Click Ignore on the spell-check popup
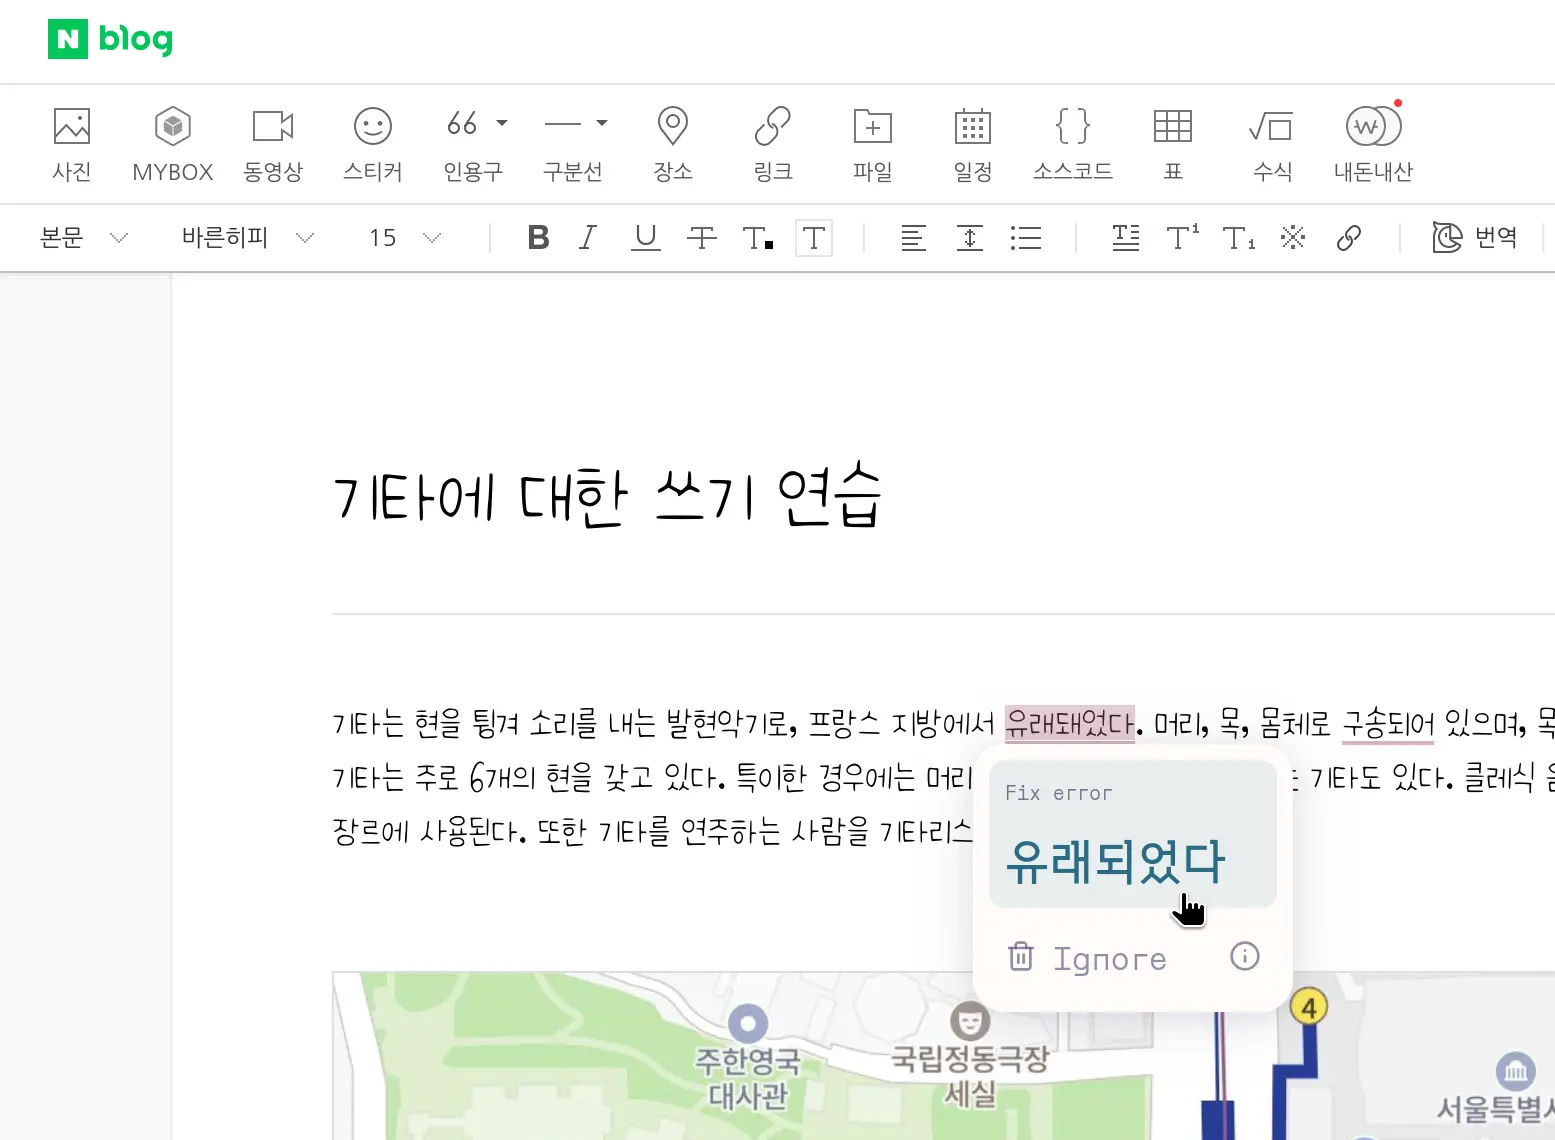Image resolution: width=1555 pixels, height=1140 pixels. 1108,958
